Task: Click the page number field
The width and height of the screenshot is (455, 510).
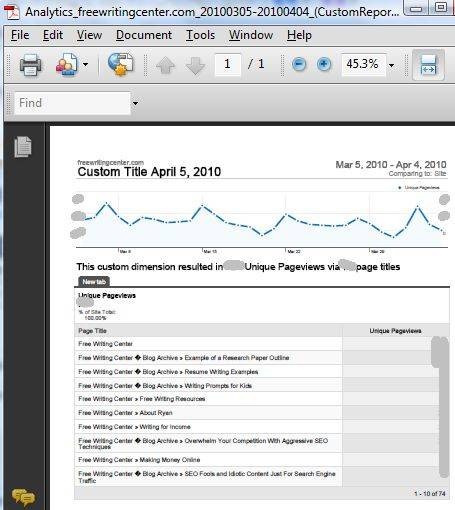Action: coord(228,64)
